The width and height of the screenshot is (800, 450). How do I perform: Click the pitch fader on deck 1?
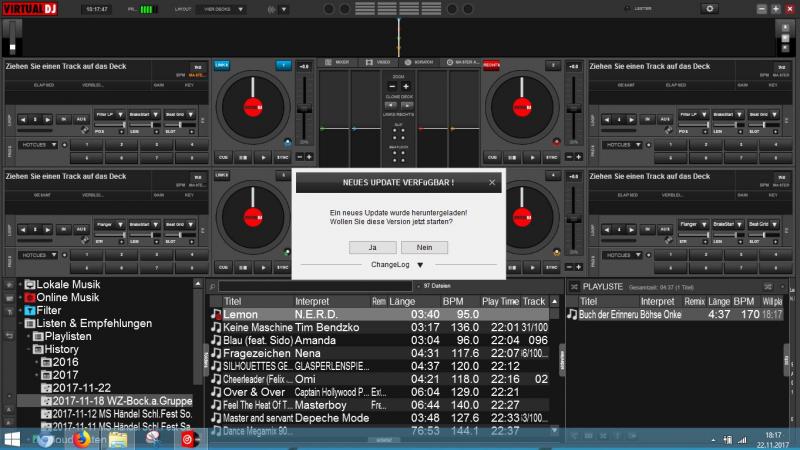coord(304,109)
